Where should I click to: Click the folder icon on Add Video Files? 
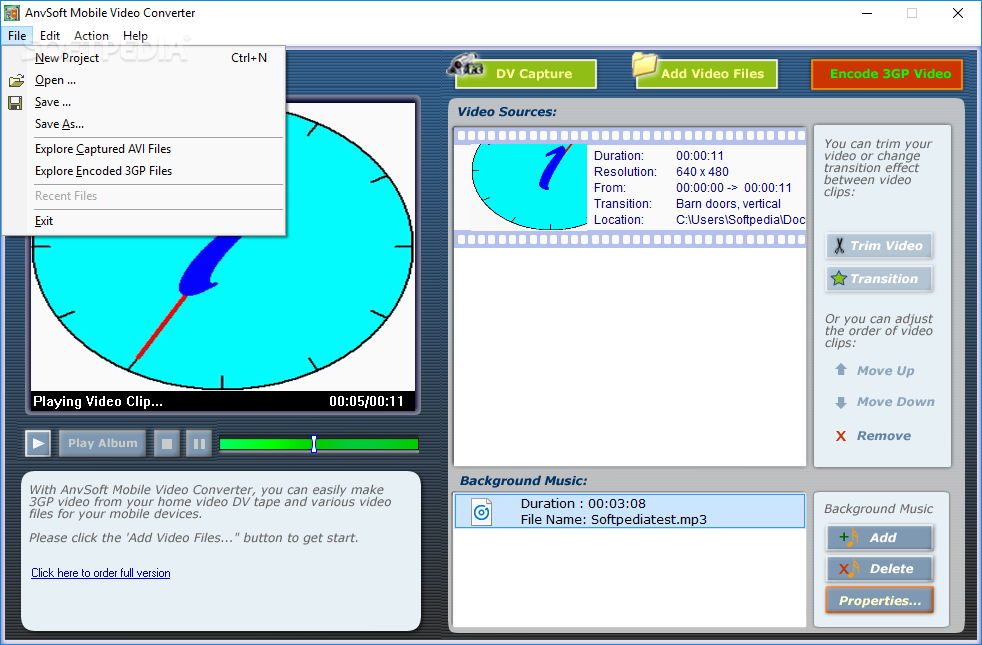coord(644,64)
